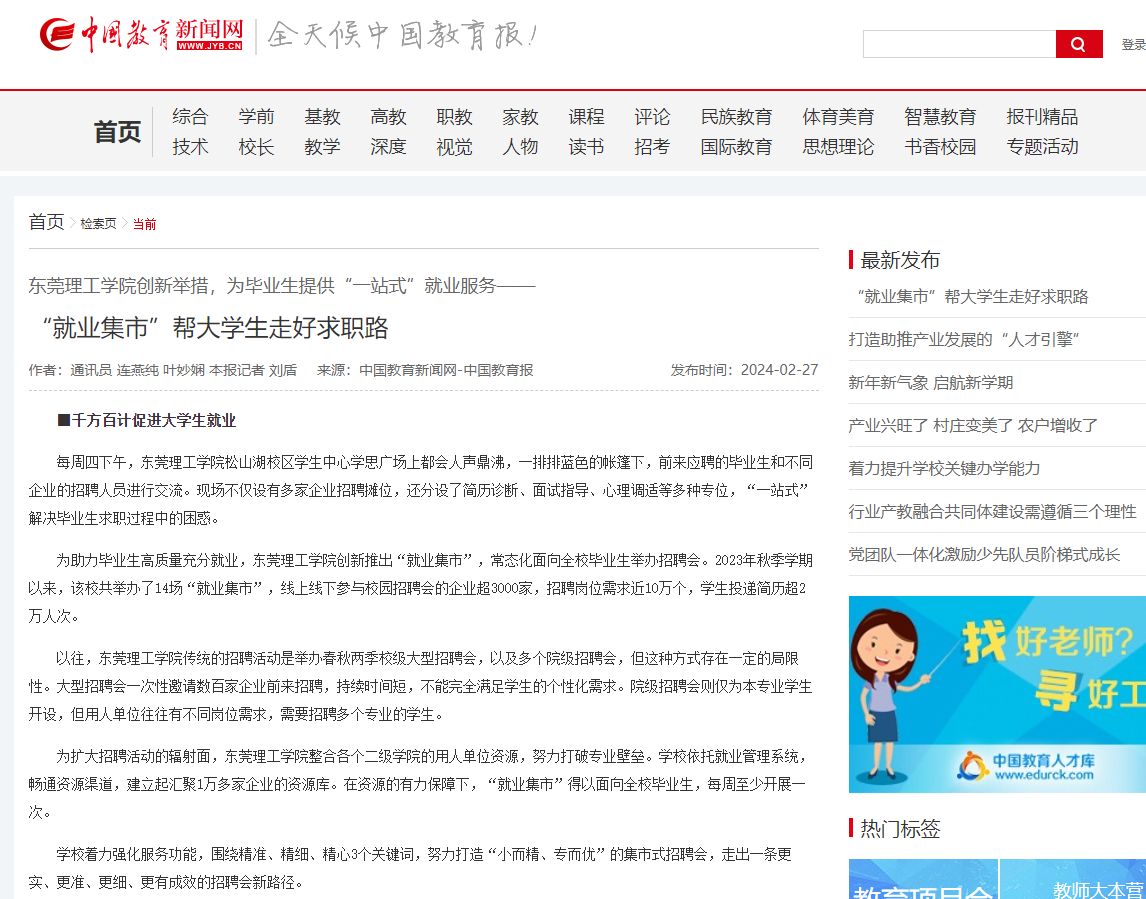The image size is (1146, 899).
Task: Click the 中国教育人才库 banner advertisement
Action: 996,694
